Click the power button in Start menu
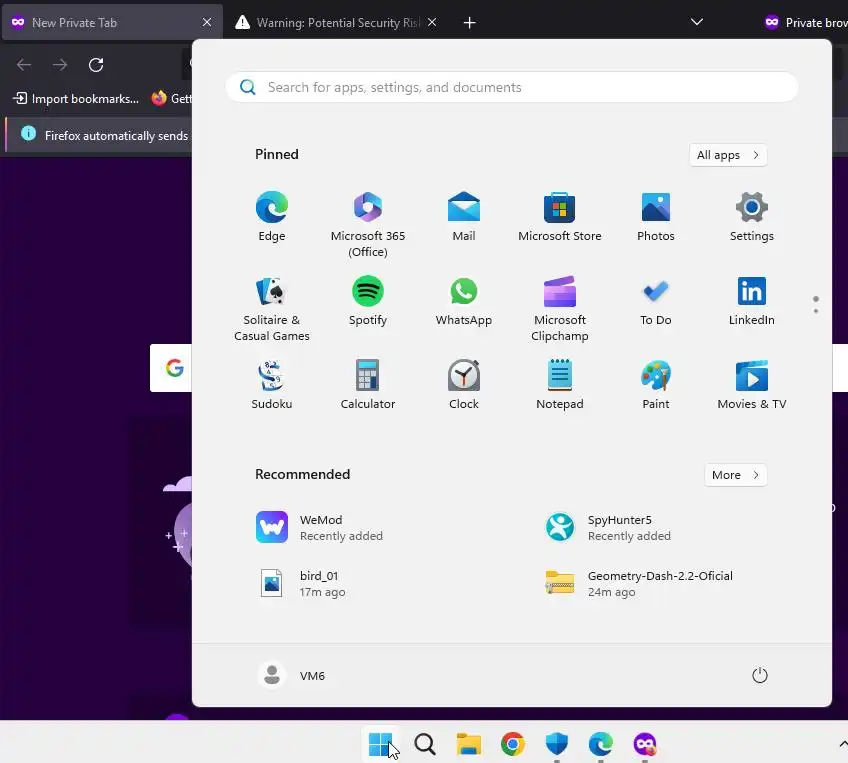Screen dimensions: 848x763 (x=759, y=675)
